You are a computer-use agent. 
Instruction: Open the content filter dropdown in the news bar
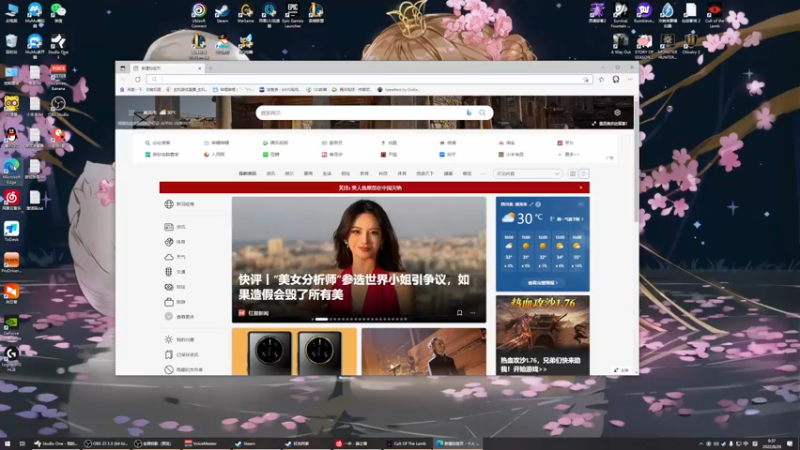coord(528,174)
